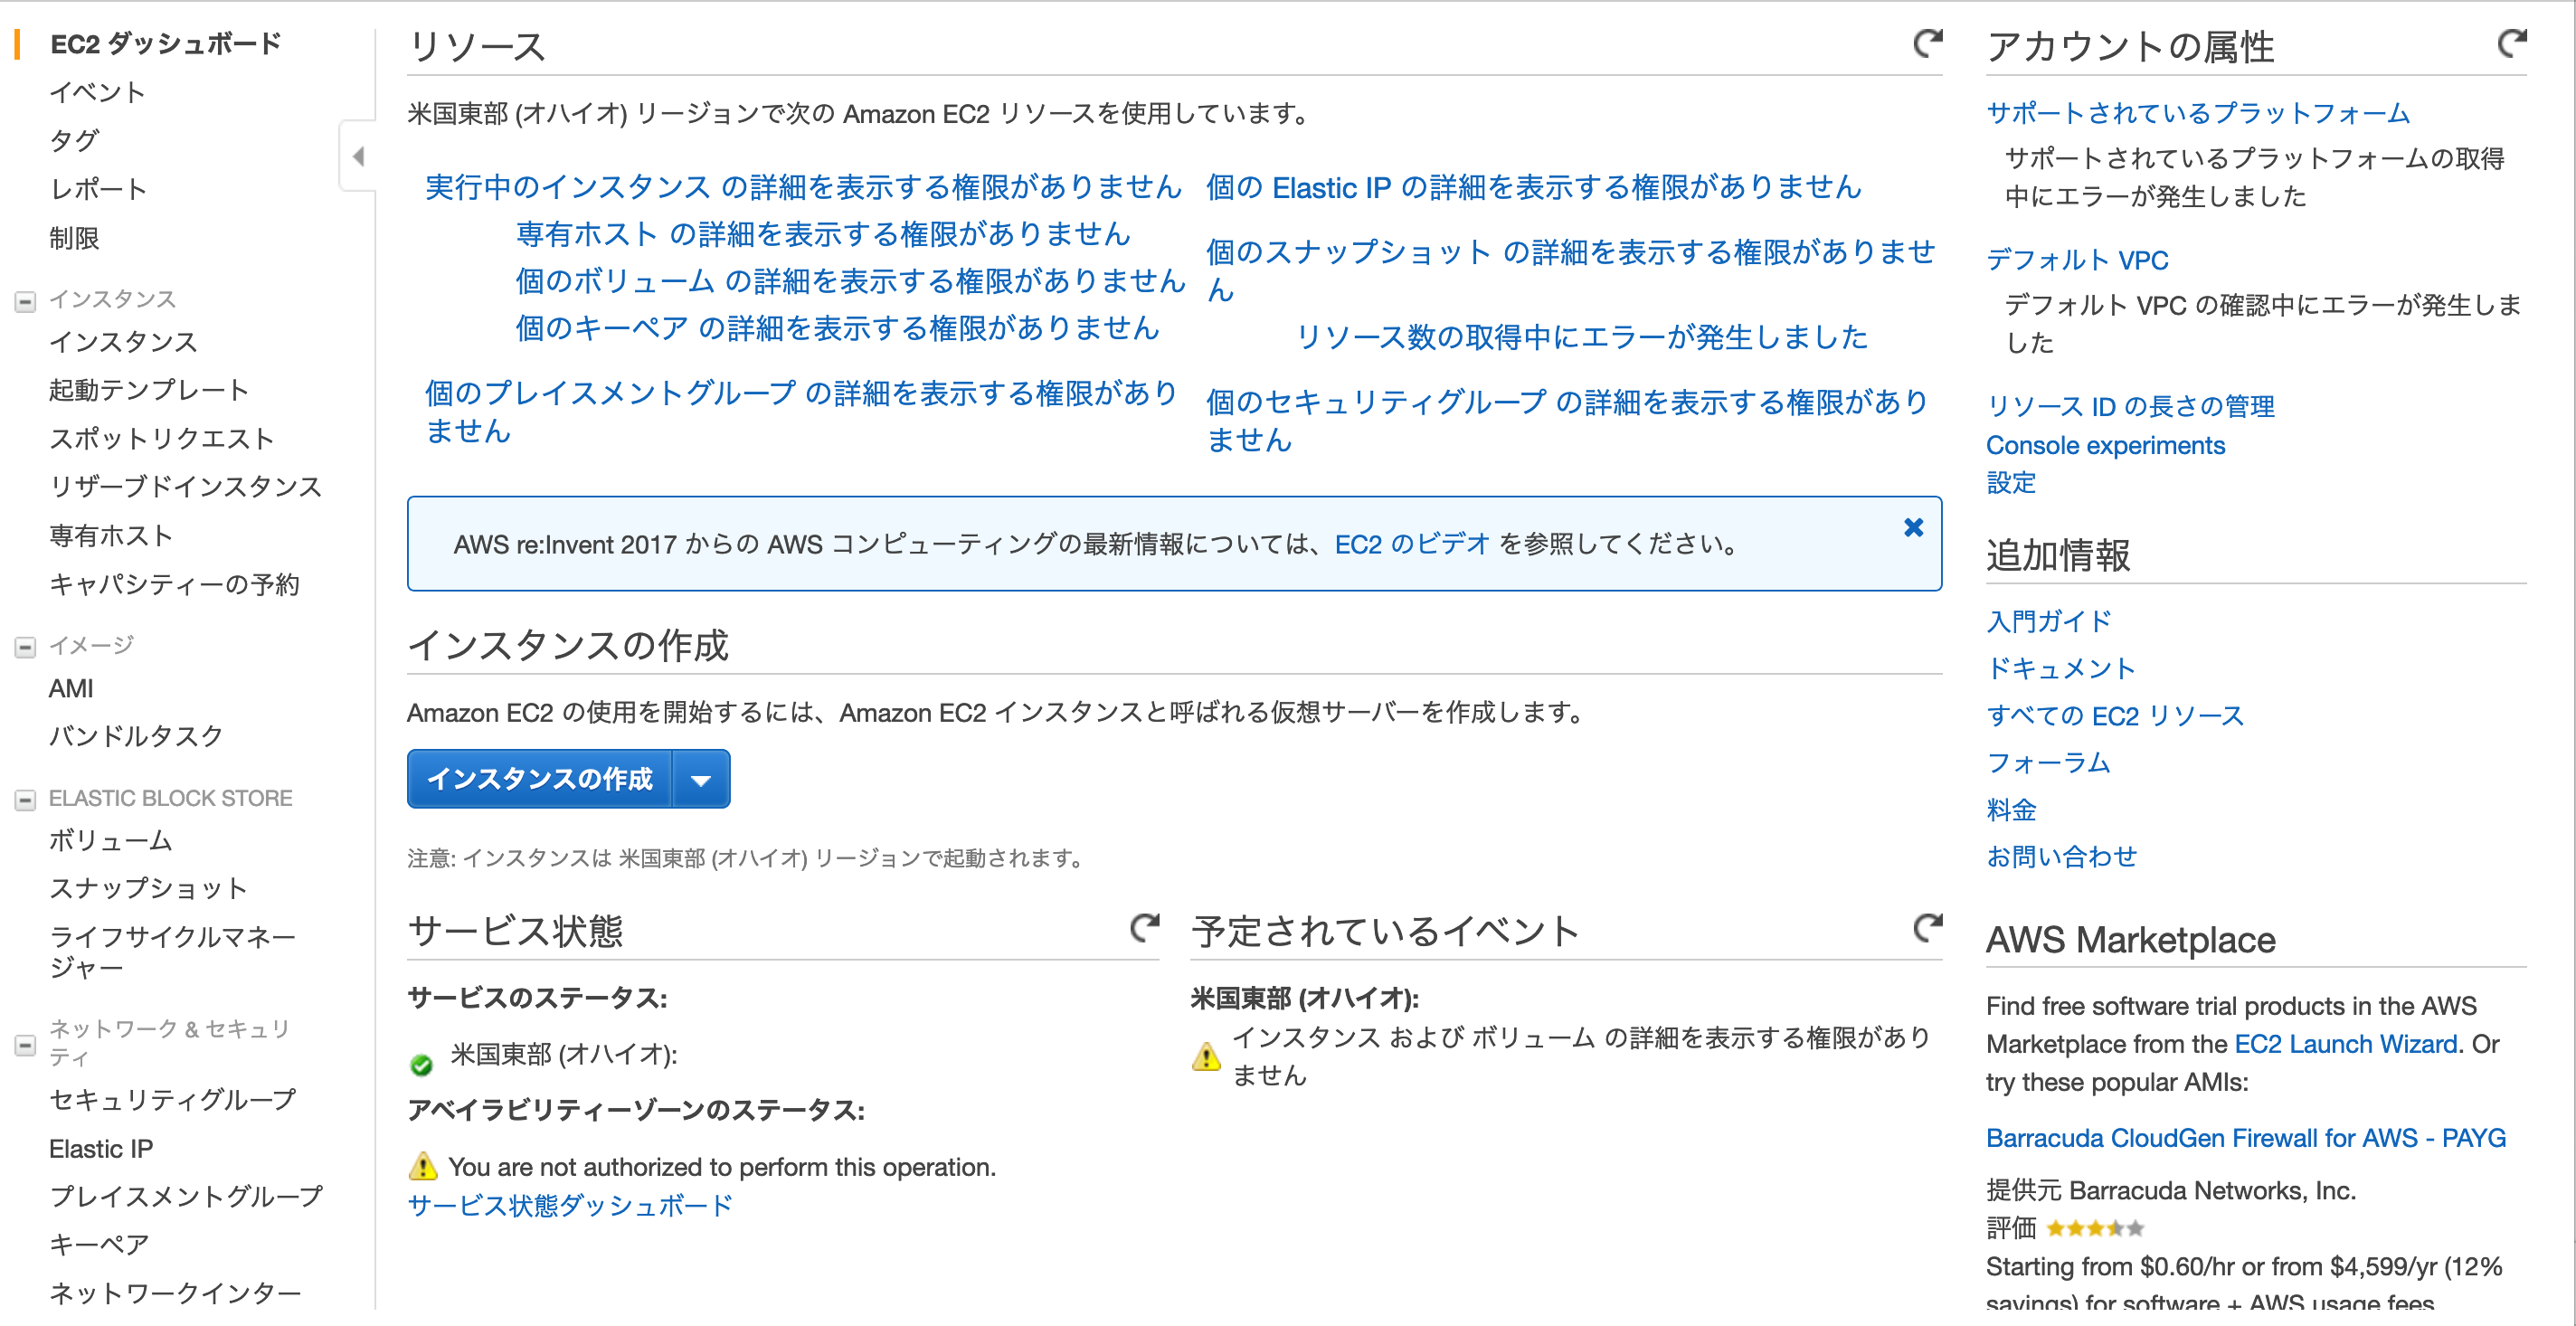This screenshot has height=1326, width=2576.
Task: Collapse the ネットワーク & セキュリティ group
Action: coord(25,1045)
